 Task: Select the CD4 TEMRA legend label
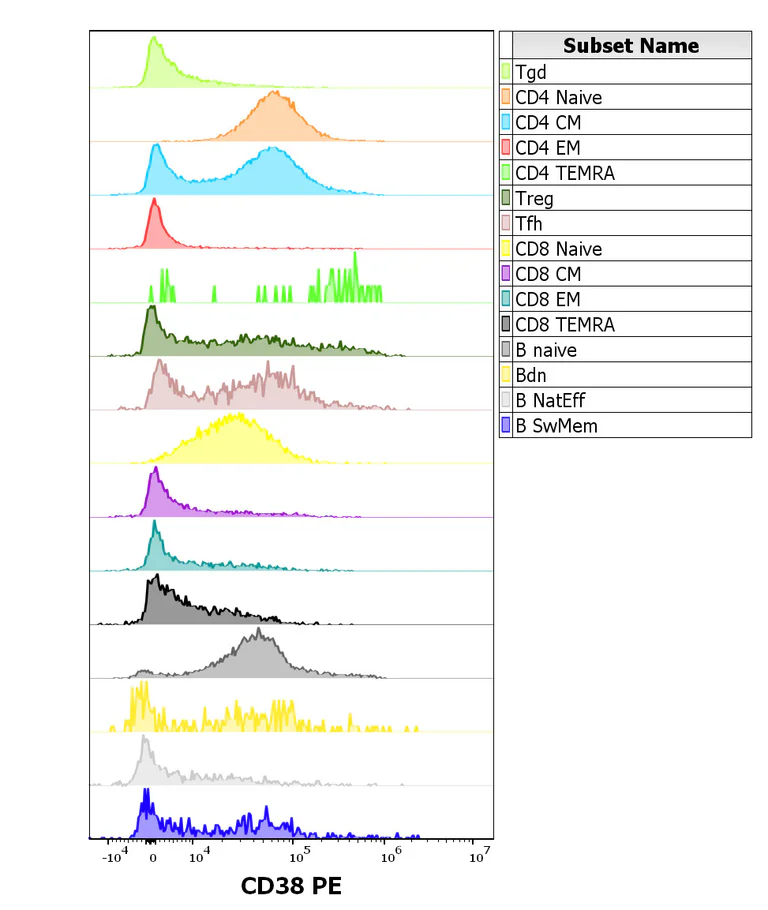coord(565,173)
